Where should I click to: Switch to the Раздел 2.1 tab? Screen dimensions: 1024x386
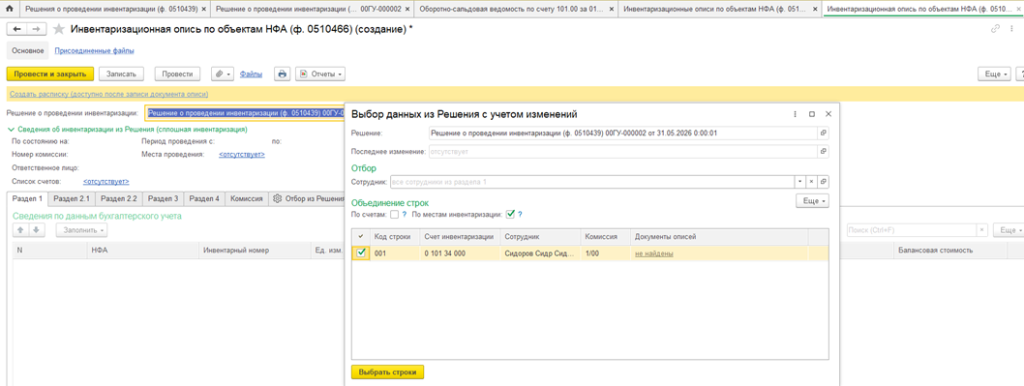coord(72,199)
